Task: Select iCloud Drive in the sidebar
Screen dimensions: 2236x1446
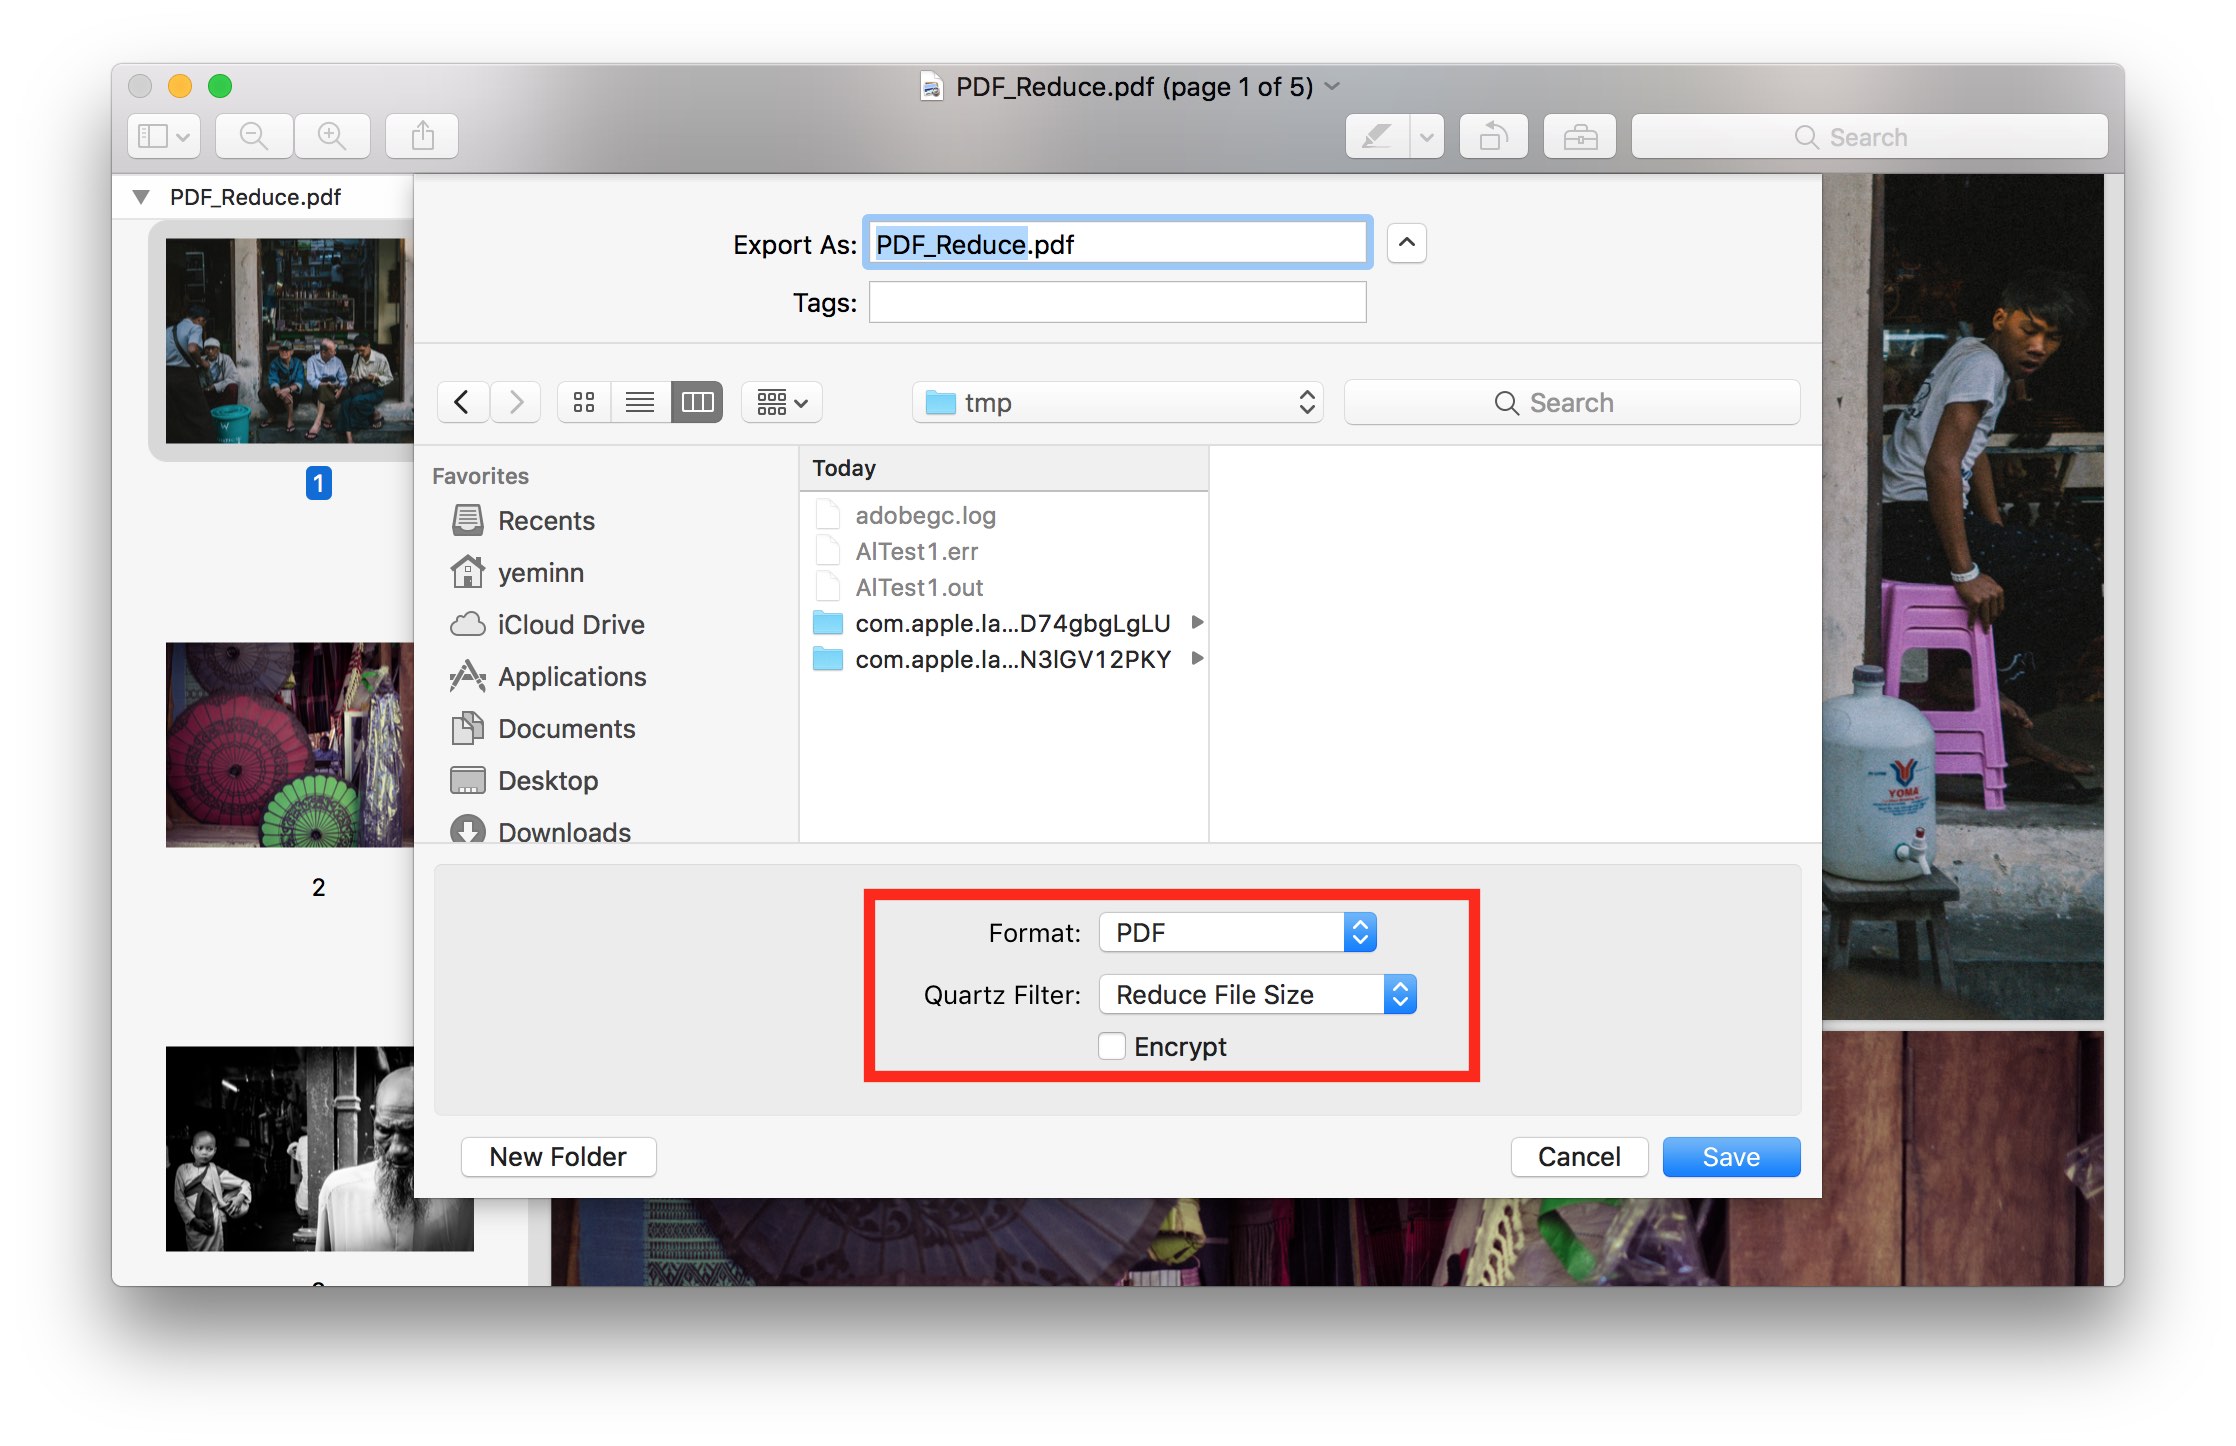Action: (570, 624)
